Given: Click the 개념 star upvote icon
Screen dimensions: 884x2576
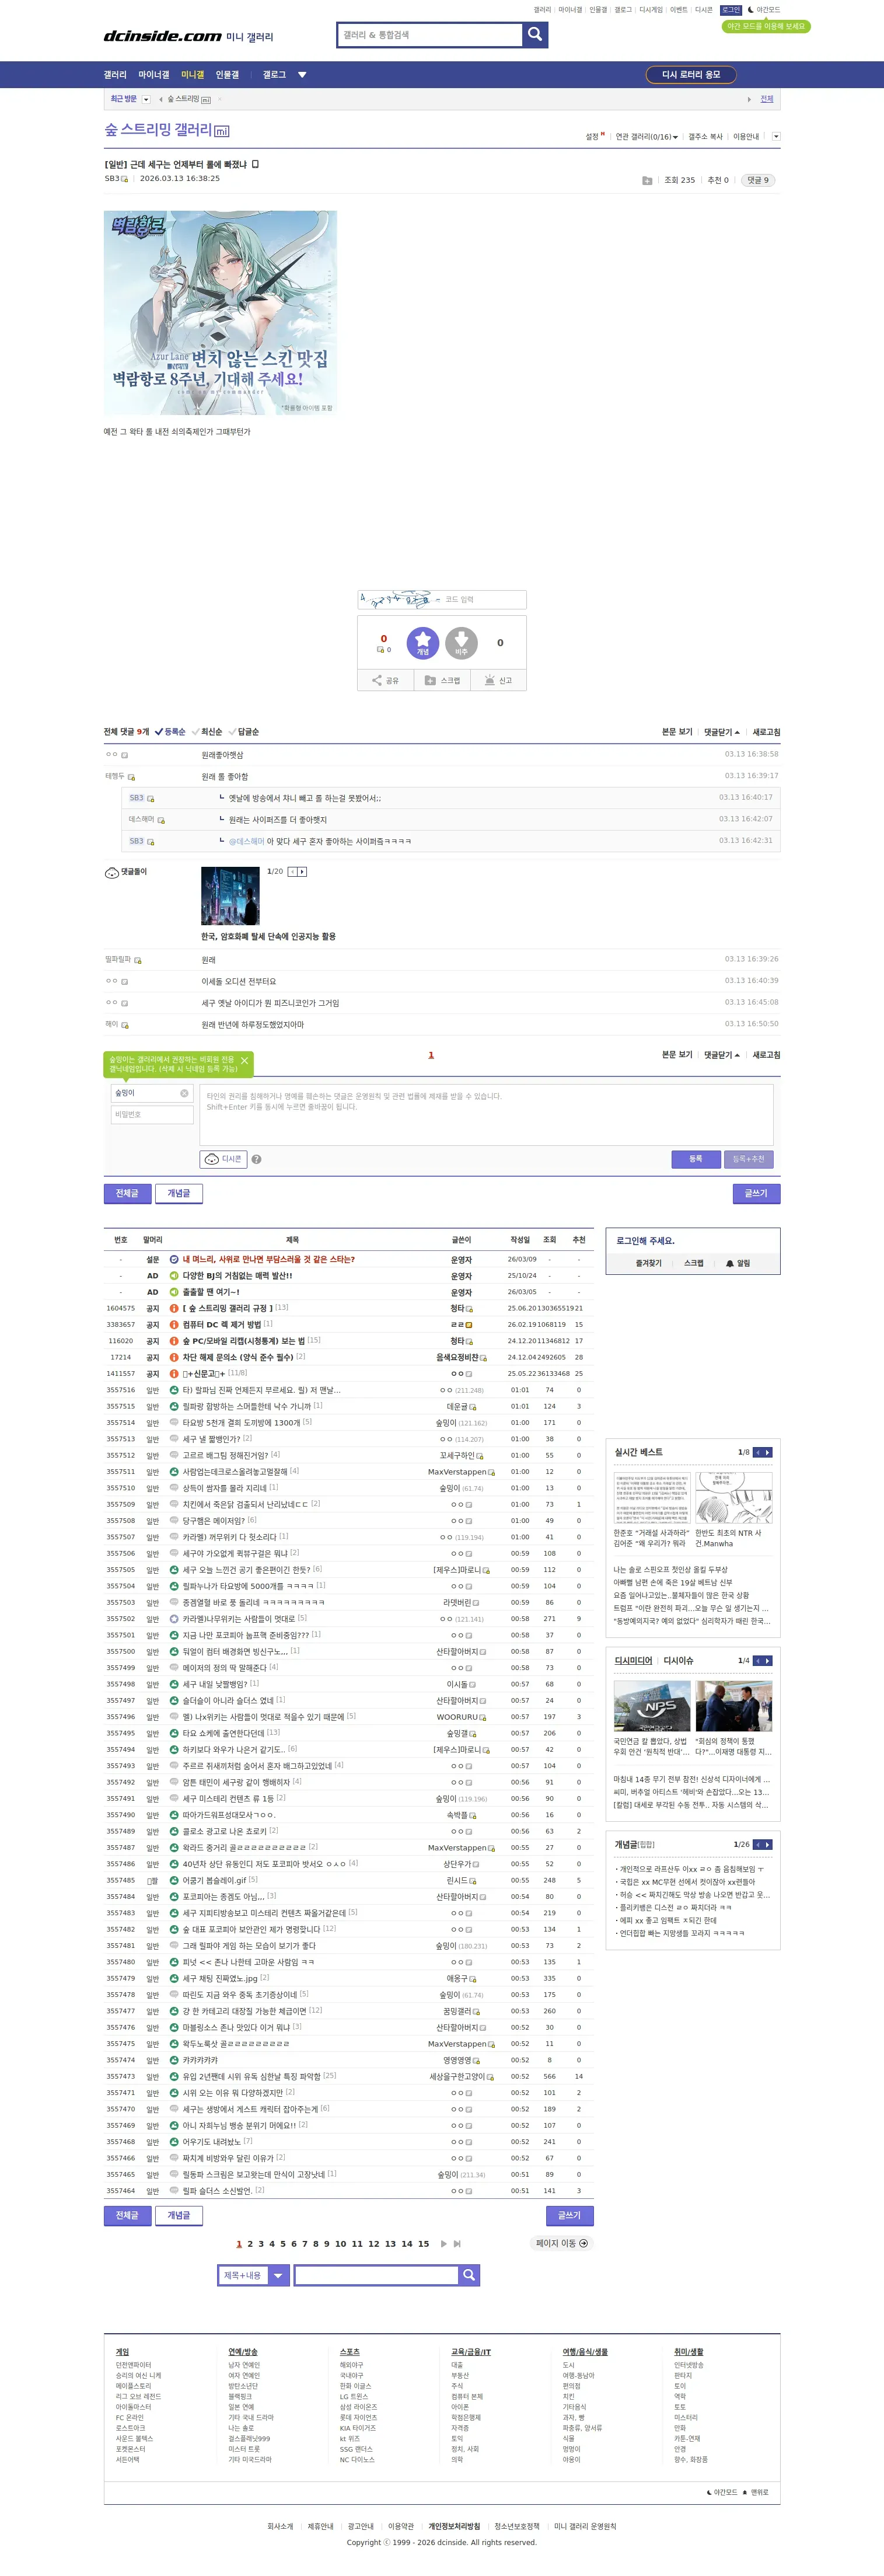Looking at the screenshot, I should click(x=422, y=643).
